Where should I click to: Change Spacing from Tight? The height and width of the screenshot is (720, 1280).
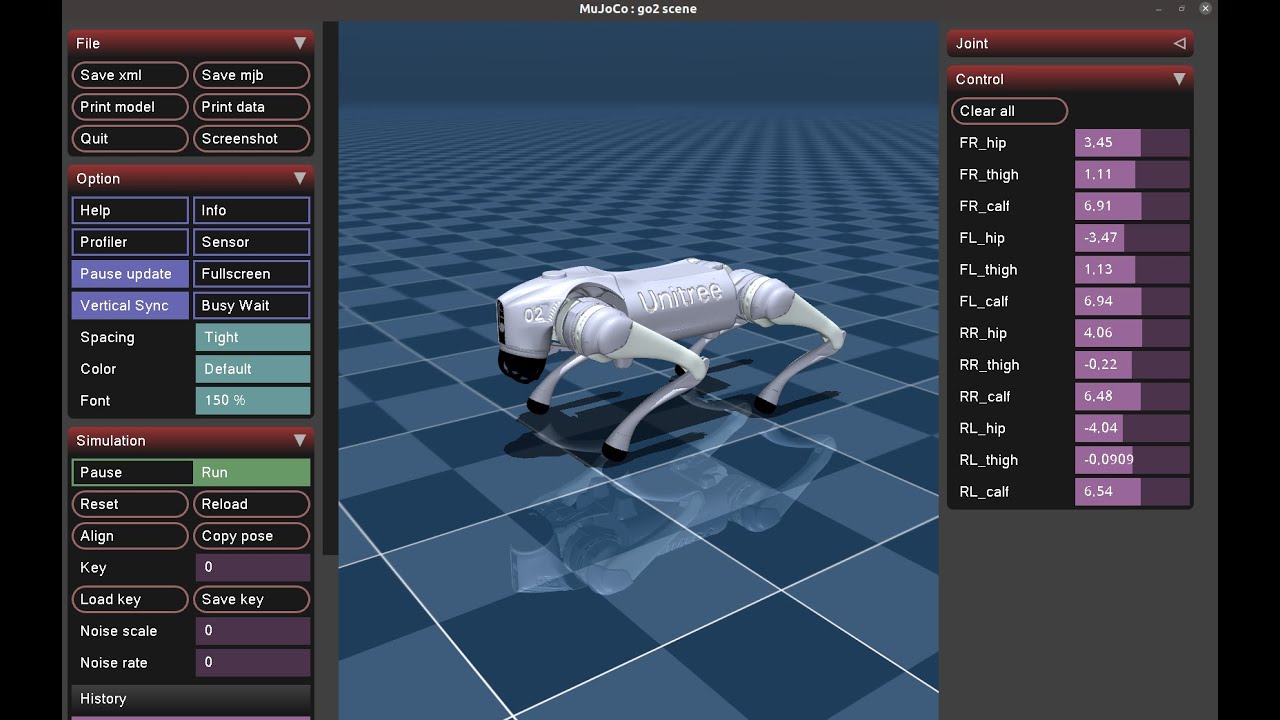253,337
